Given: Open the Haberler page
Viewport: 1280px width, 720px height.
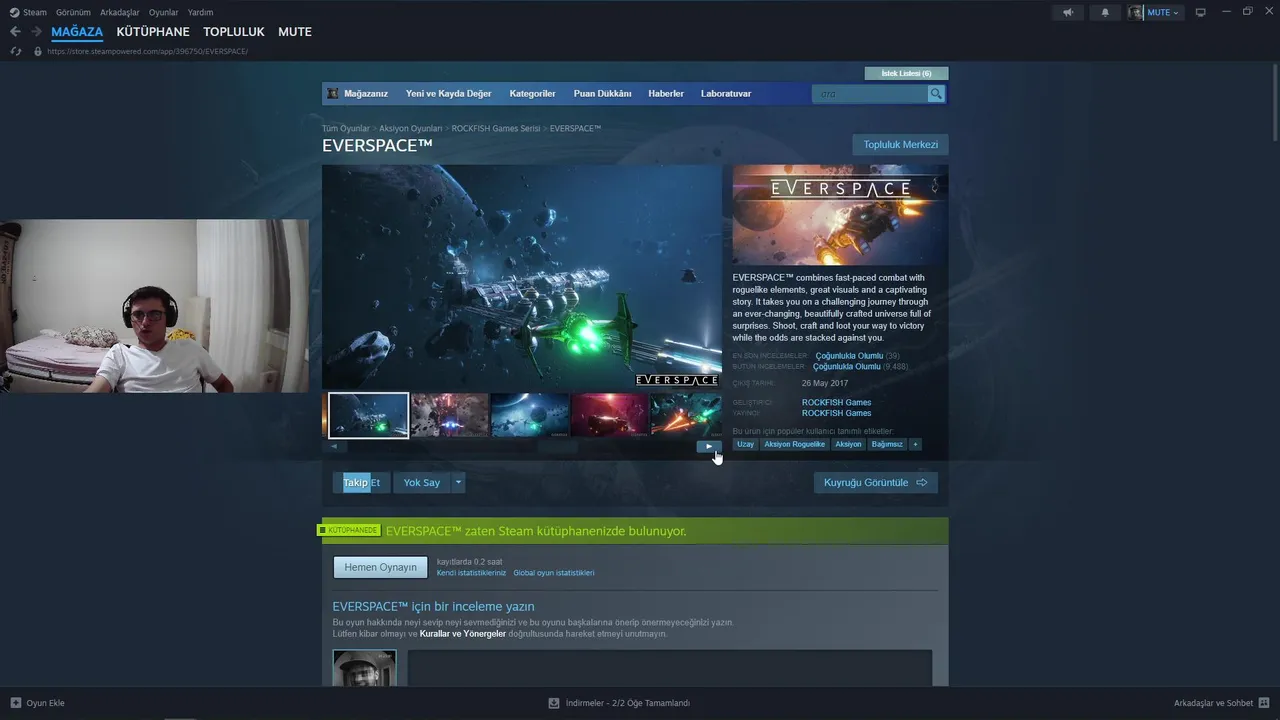Looking at the screenshot, I should click(x=666, y=93).
